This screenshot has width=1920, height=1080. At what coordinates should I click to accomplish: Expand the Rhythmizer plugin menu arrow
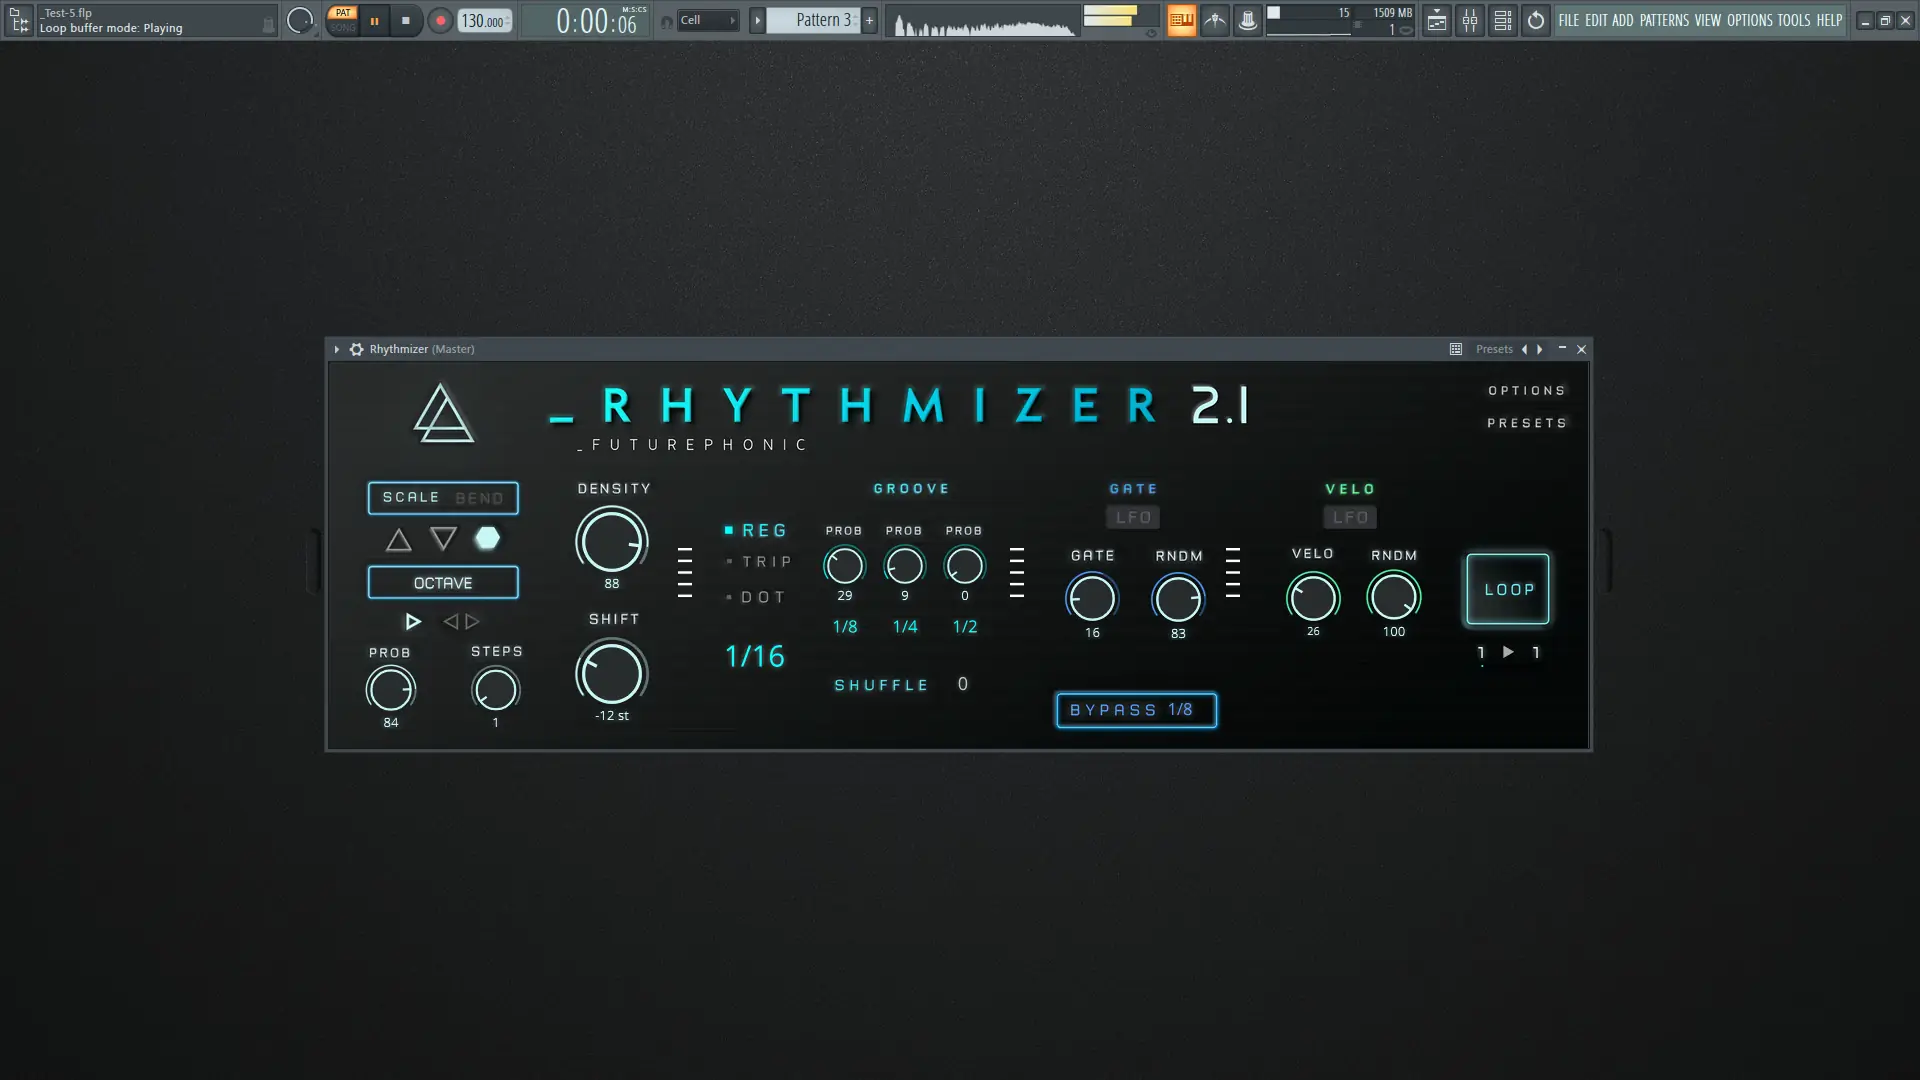pyautogui.click(x=337, y=349)
